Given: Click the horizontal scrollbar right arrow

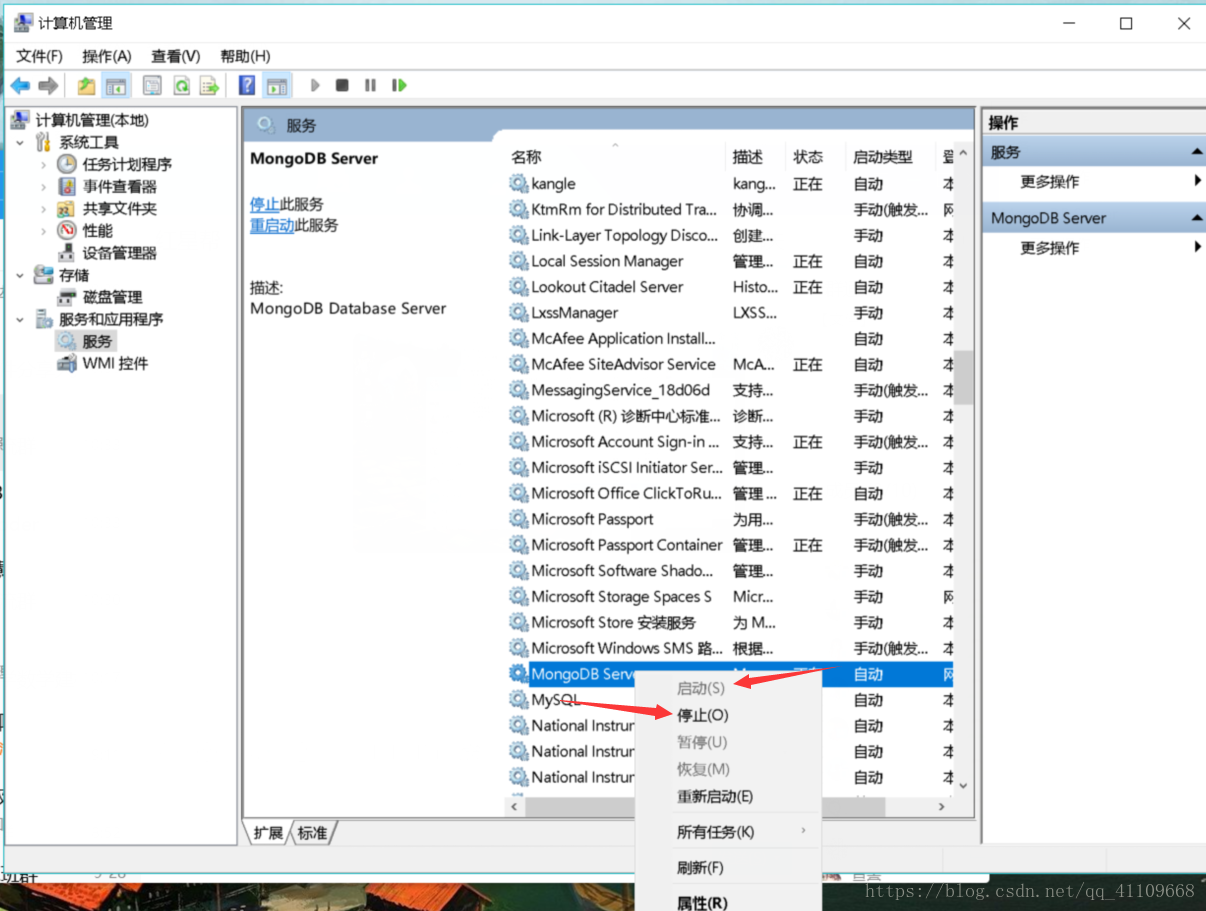Looking at the screenshot, I should tap(942, 805).
